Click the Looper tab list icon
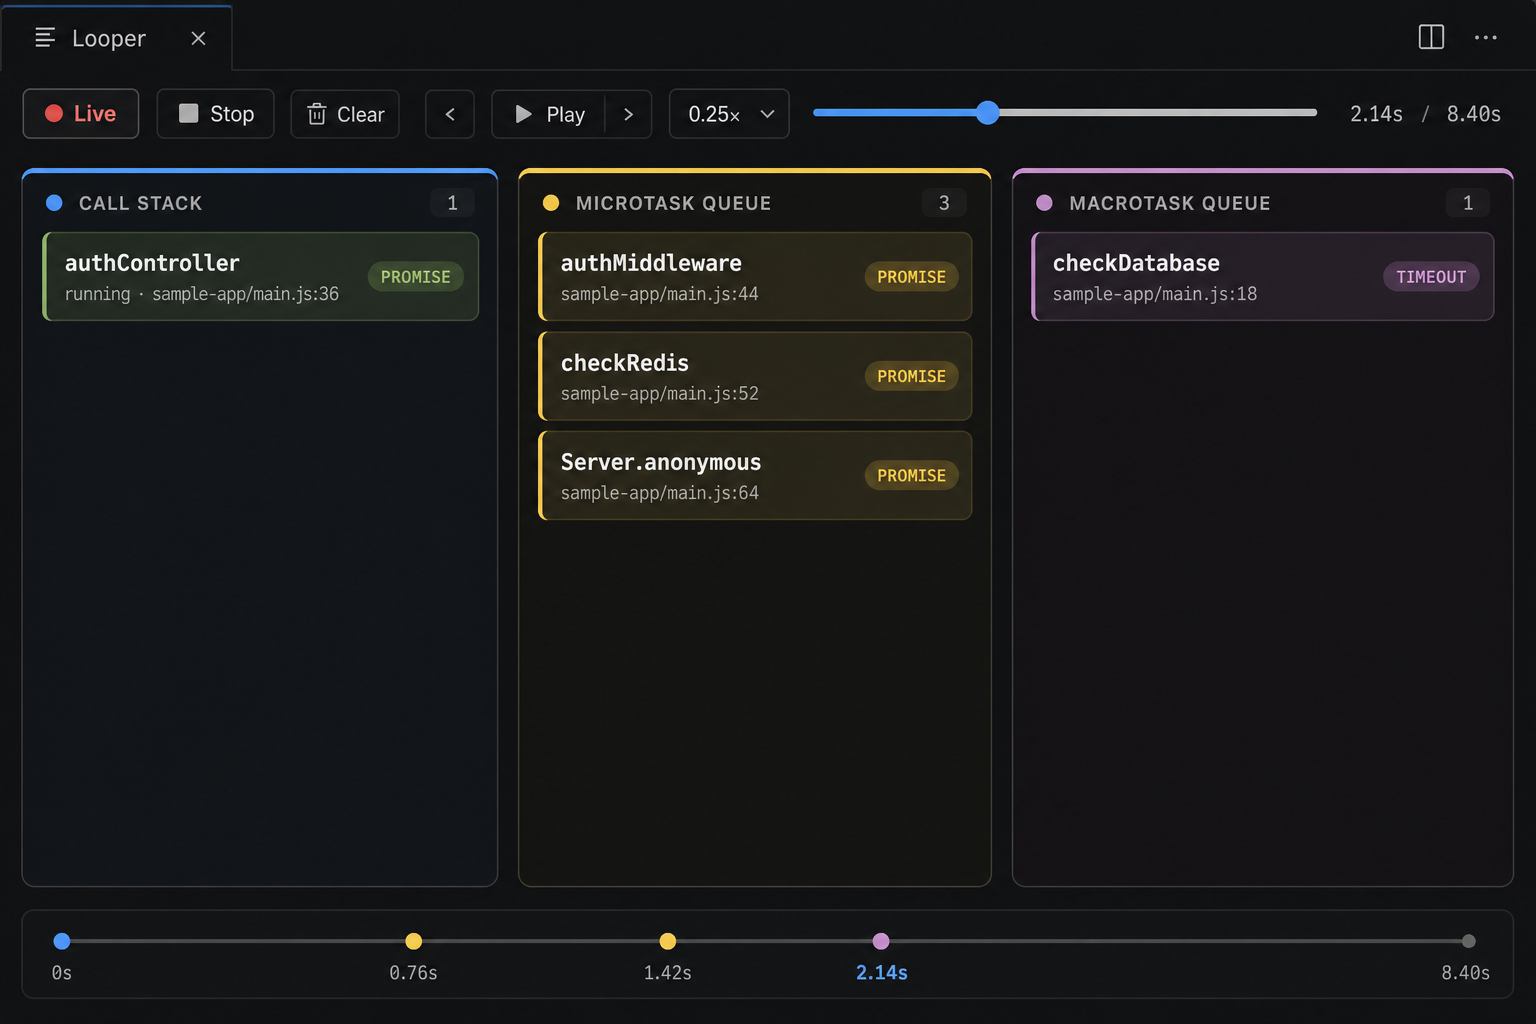This screenshot has height=1024, width=1536. click(x=45, y=38)
